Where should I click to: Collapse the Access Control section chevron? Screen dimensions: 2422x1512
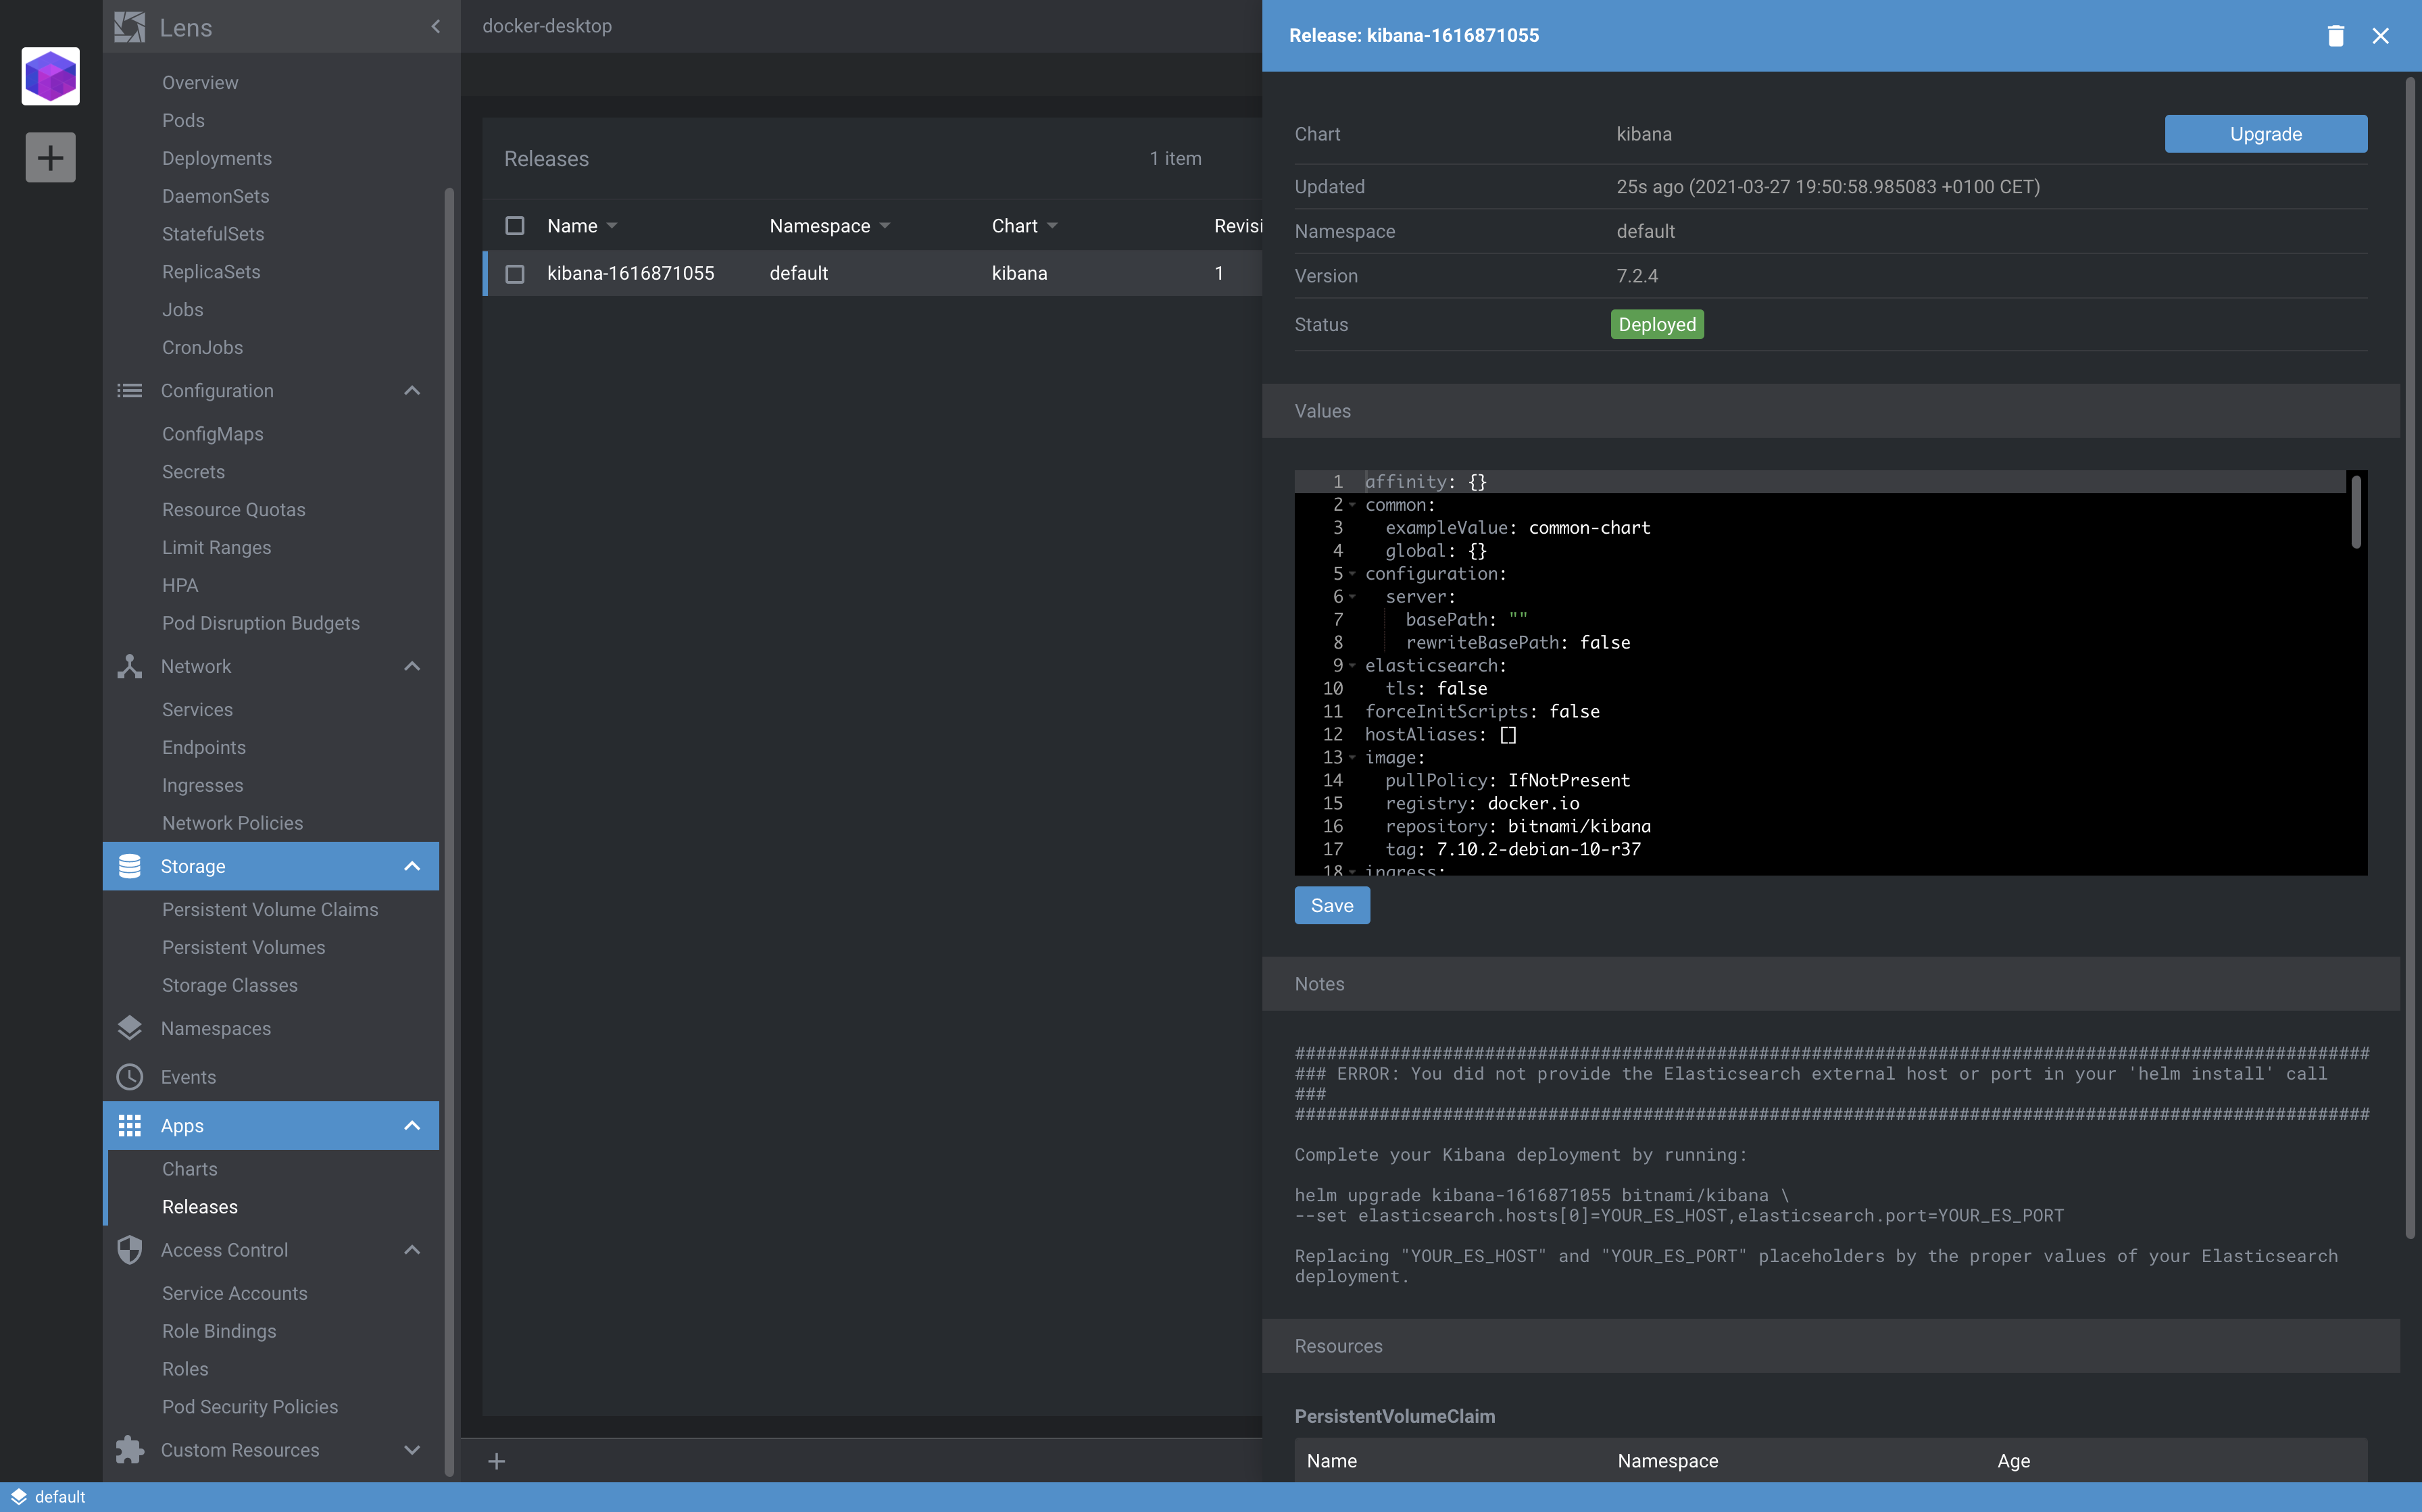pos(412,1250)
